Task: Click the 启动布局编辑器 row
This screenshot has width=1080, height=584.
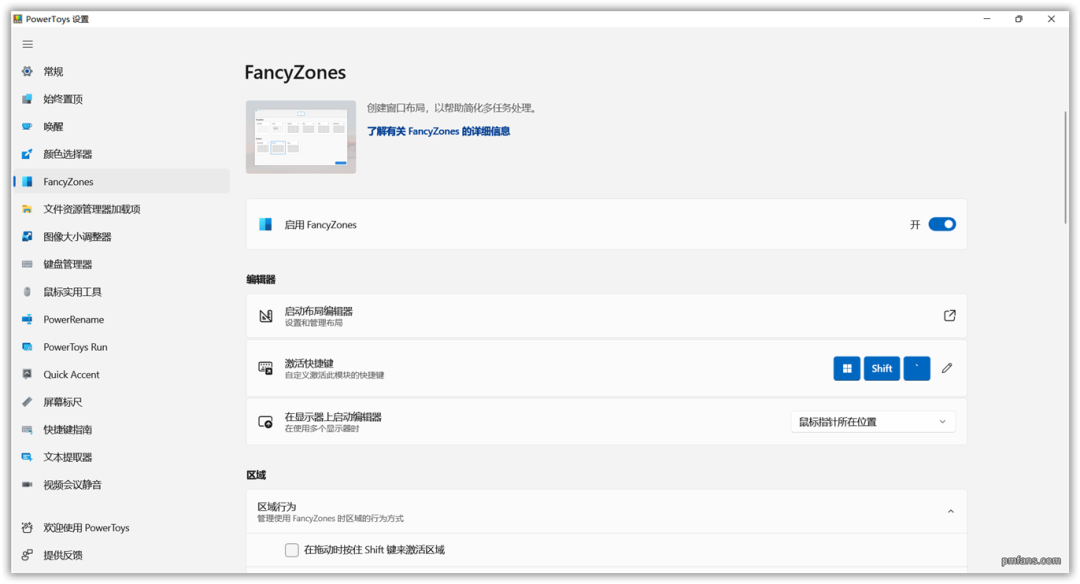Action: (606, 316)
